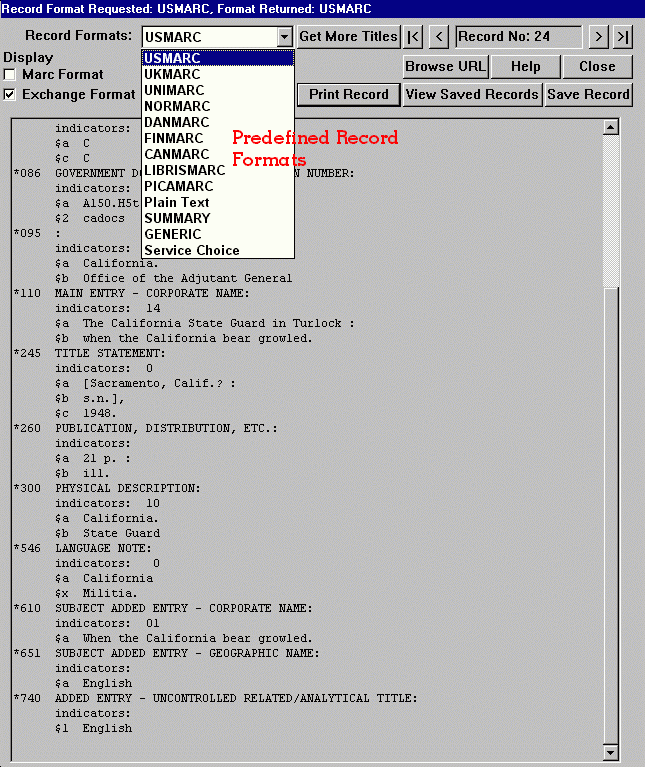Select UKMARC from the format list
This screenshot has width=645, height=767.
218,74
